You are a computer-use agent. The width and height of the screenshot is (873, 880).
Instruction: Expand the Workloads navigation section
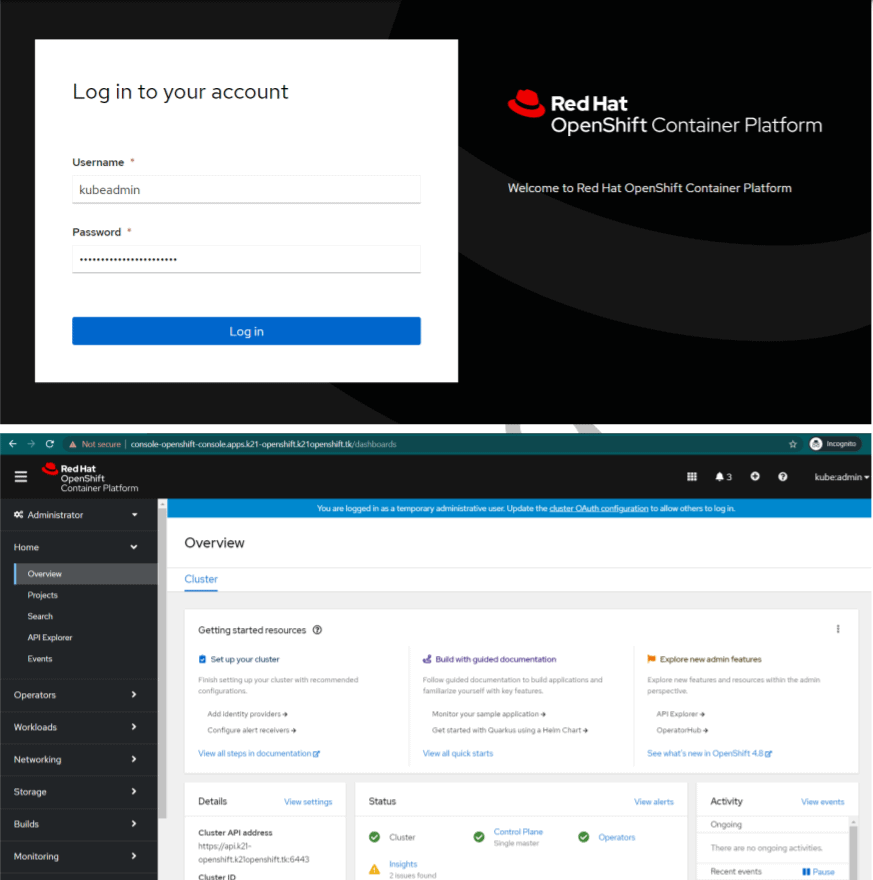pyautogui.click(x=77, y=727)
